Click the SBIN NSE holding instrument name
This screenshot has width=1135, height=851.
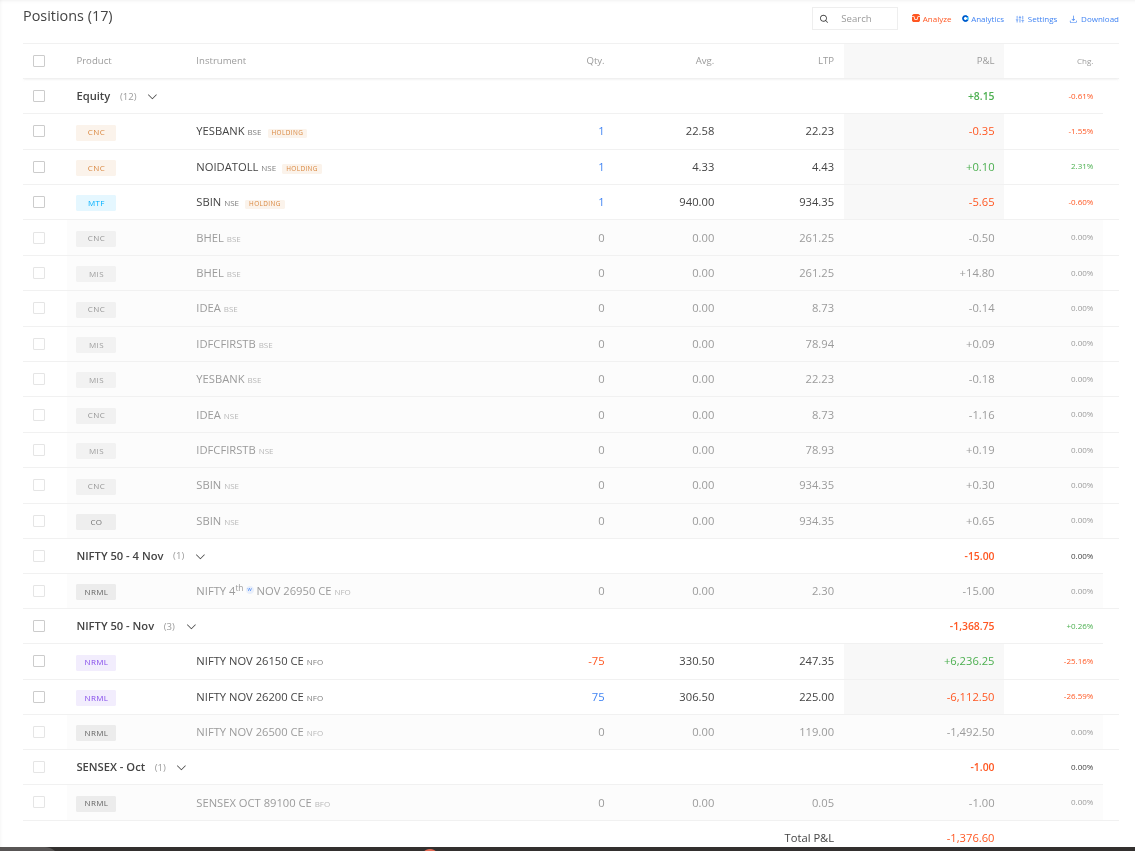click(209, 202)
